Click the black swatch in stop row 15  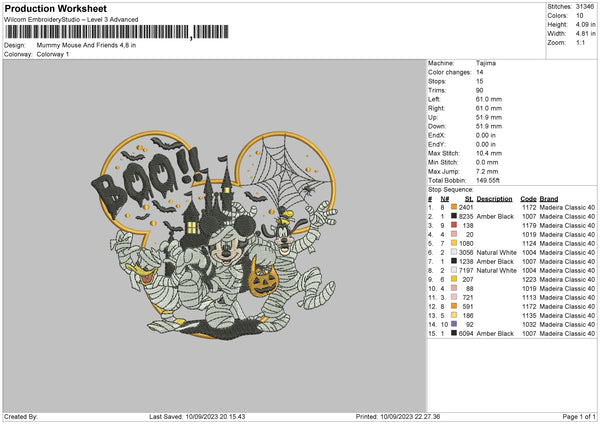tap(454, 333)
